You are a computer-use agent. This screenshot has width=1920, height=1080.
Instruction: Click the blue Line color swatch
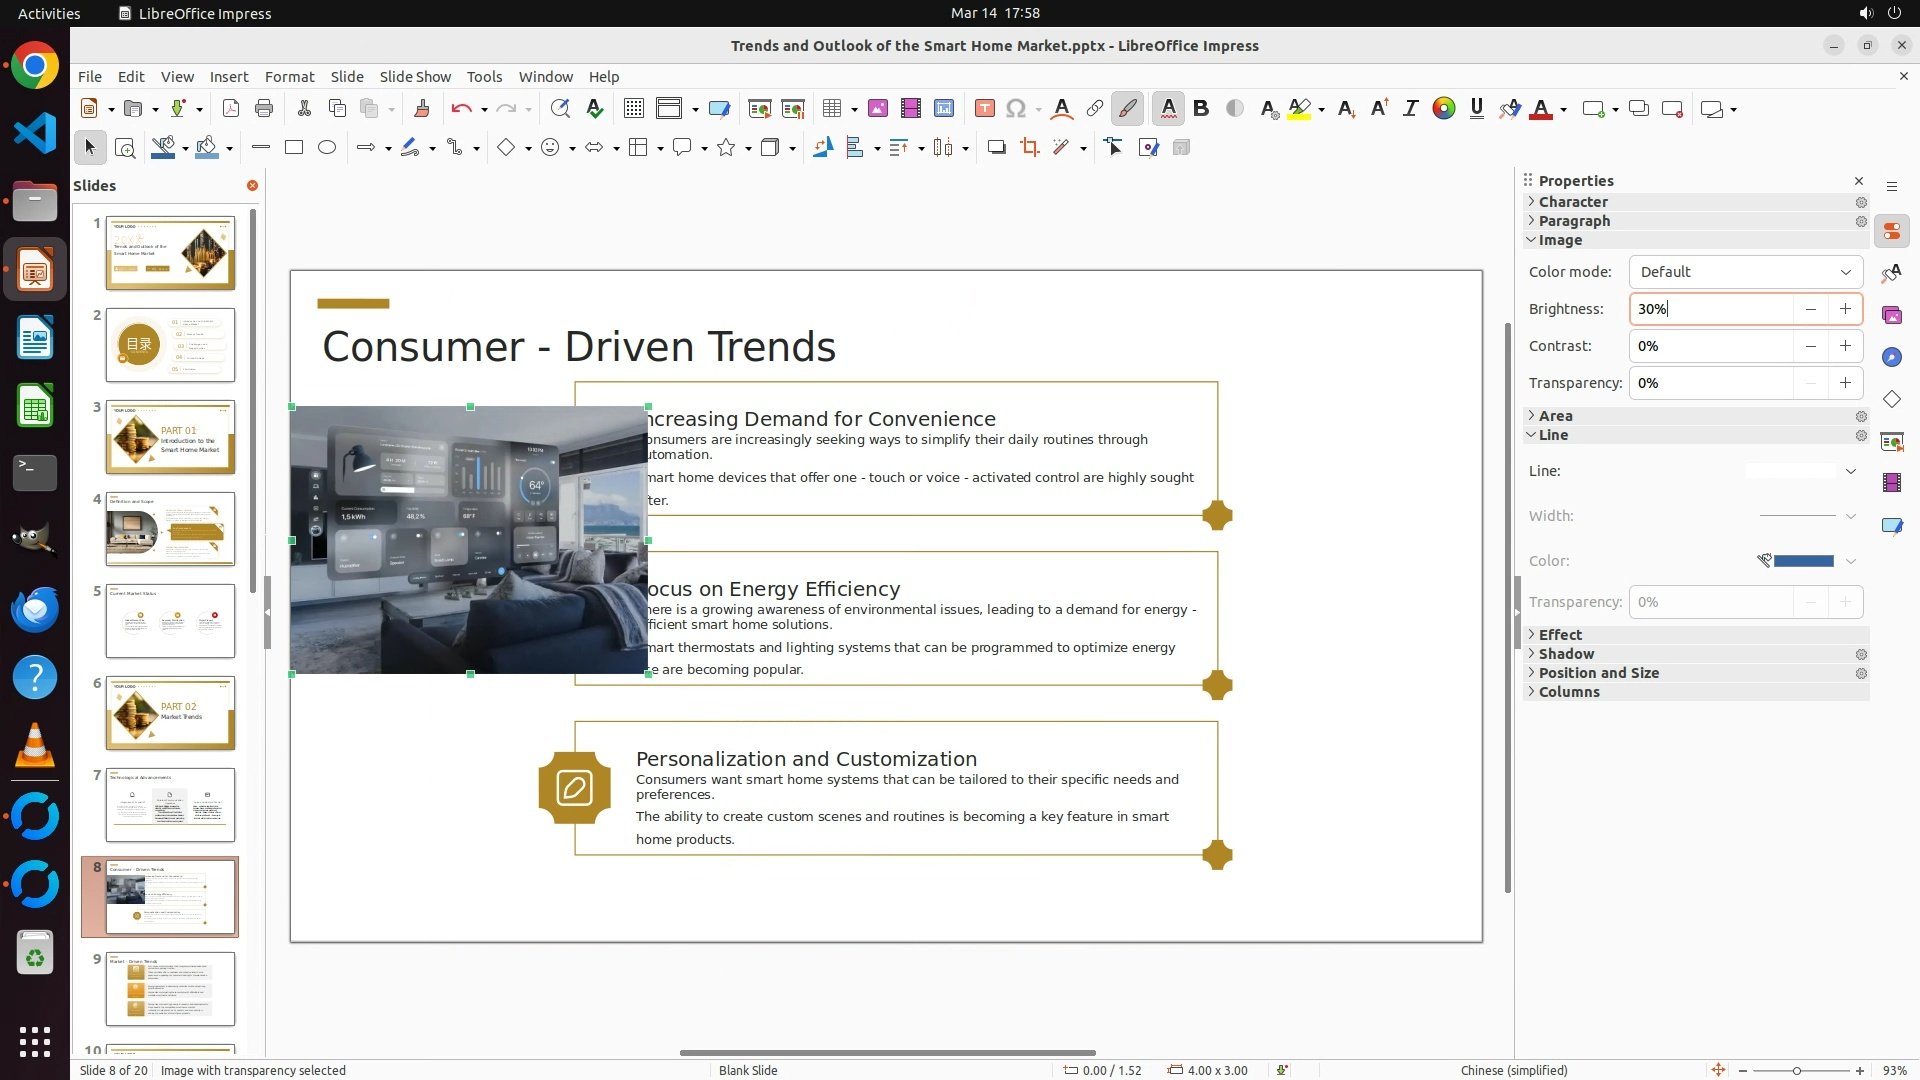[1803, 561]
